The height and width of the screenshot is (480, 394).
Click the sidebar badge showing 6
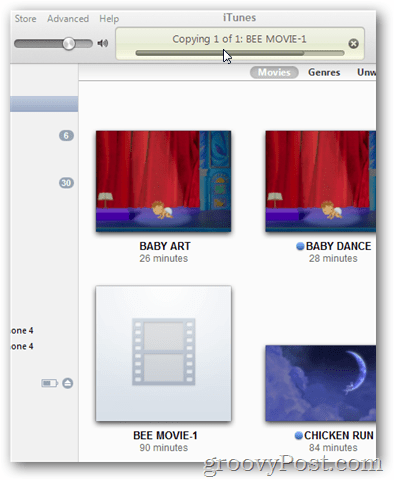click(x=66, y=135)
